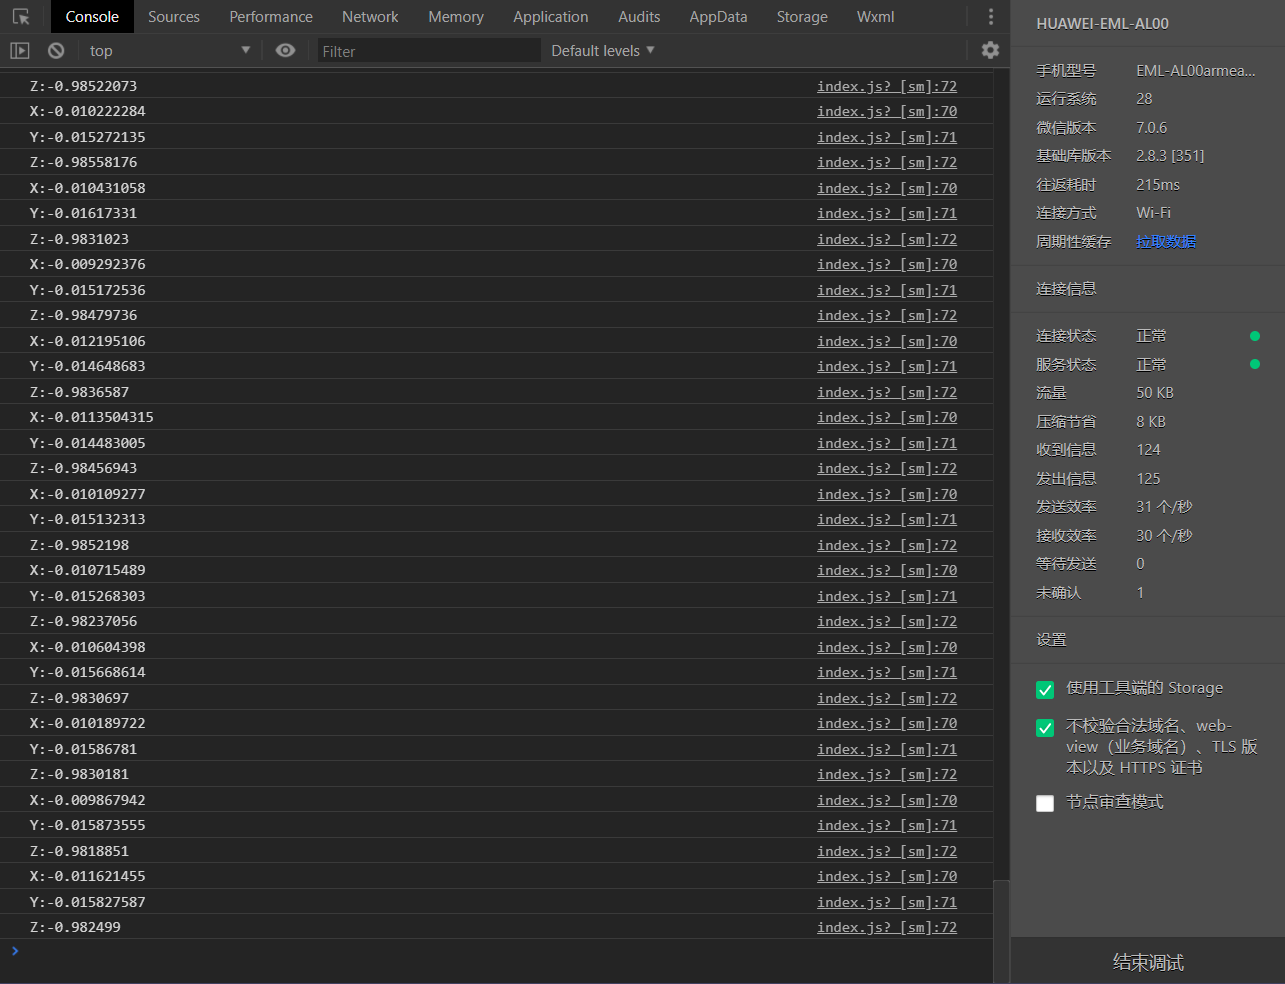Click the 31 个/秒 send rate value

[x=1164, y=506]
